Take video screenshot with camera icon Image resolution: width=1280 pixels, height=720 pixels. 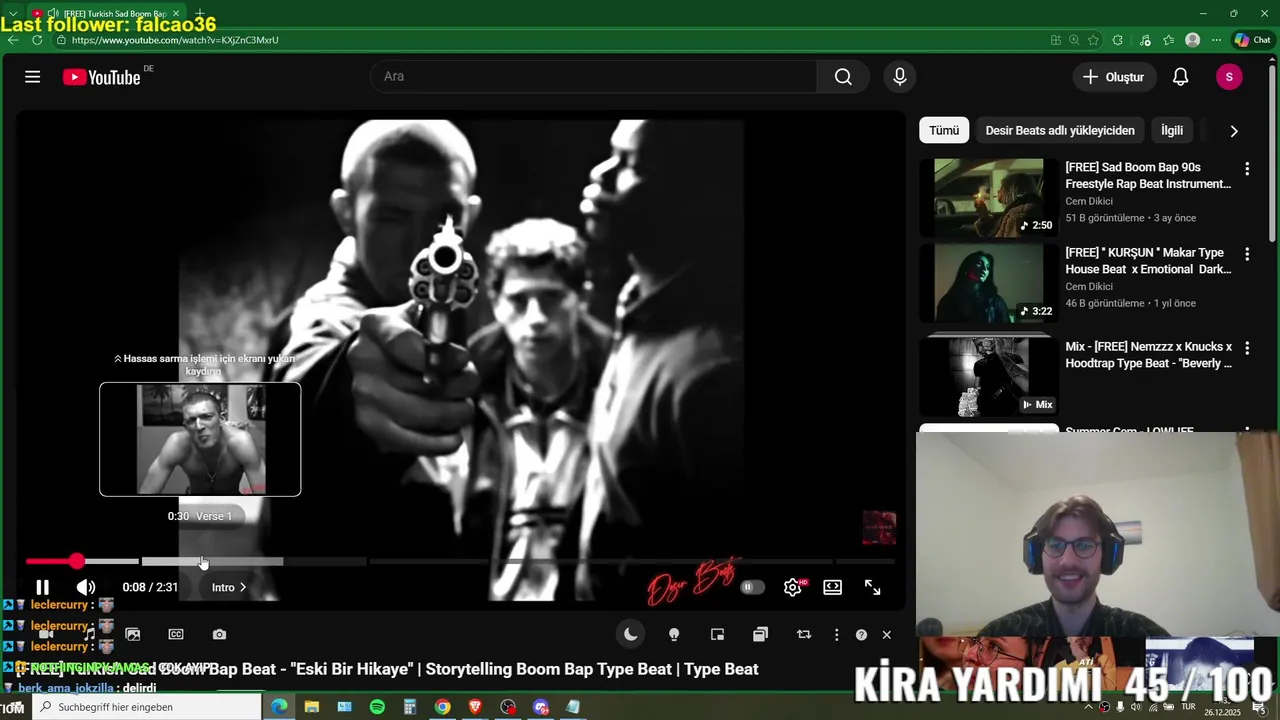click(219, 634)
